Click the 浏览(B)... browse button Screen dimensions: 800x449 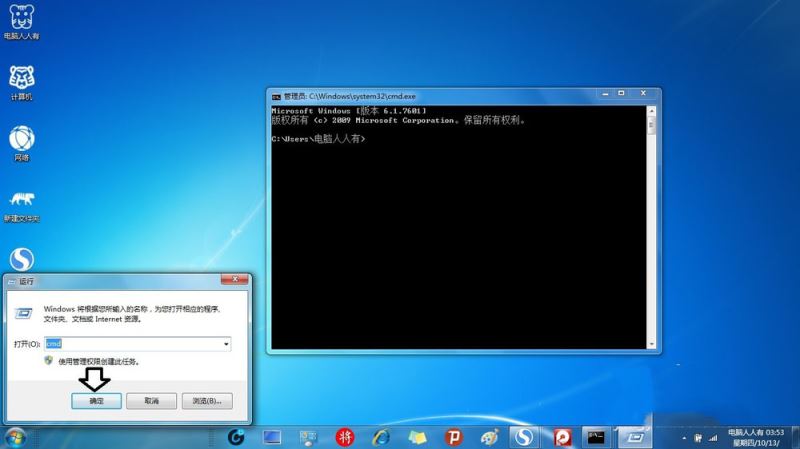click(x=206, y=400)
